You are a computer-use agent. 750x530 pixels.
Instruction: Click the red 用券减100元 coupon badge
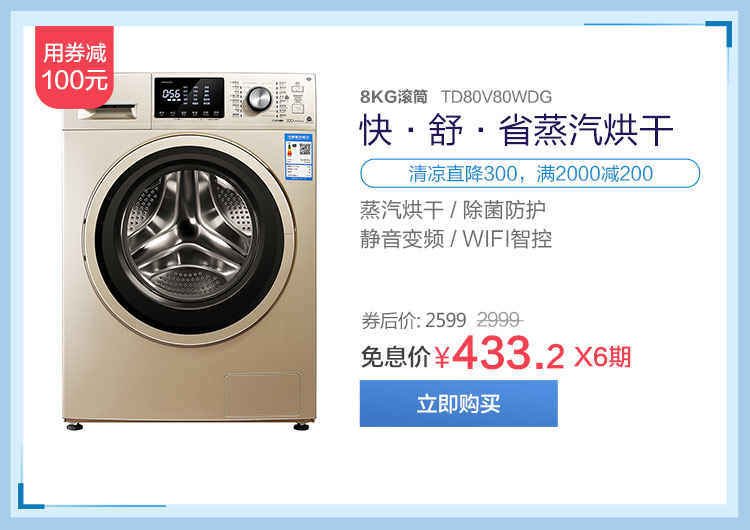coord(74,67)
